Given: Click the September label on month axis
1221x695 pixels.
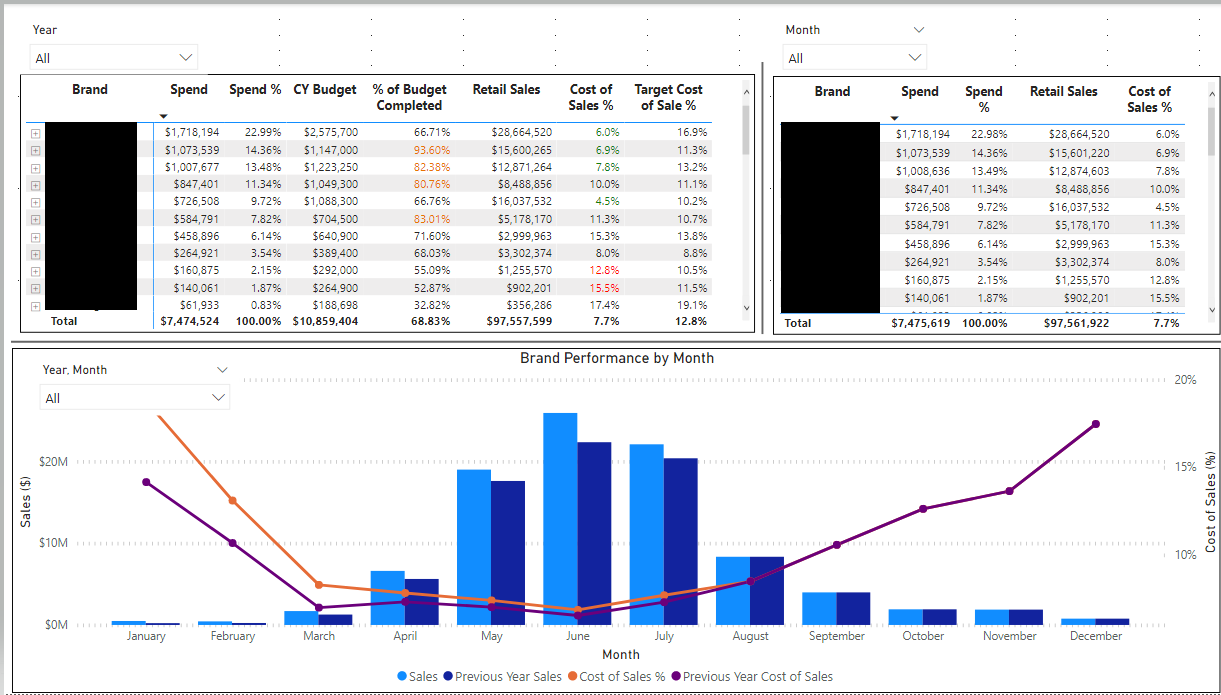Looking at the screenshot, I should pyautogui.click(x=837, y=636).
